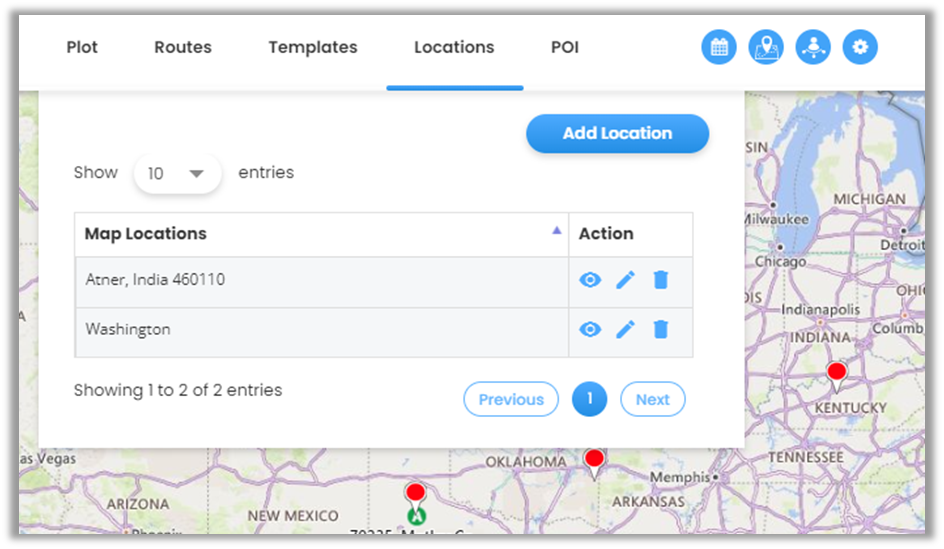Click pencil icon for Washington row

tap(625, 329)
